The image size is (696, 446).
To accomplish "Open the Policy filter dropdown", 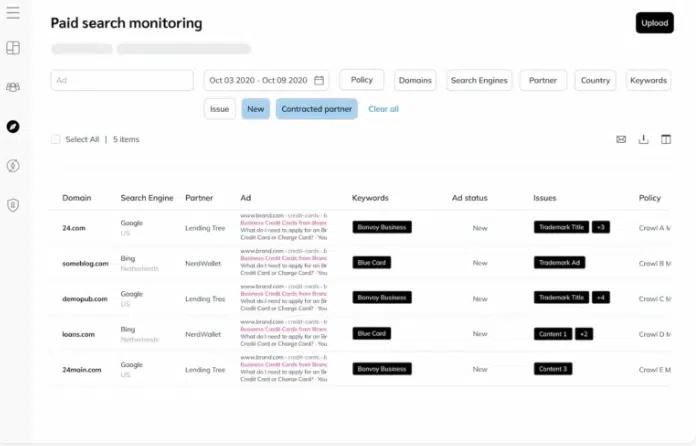I will click(362, 80).
